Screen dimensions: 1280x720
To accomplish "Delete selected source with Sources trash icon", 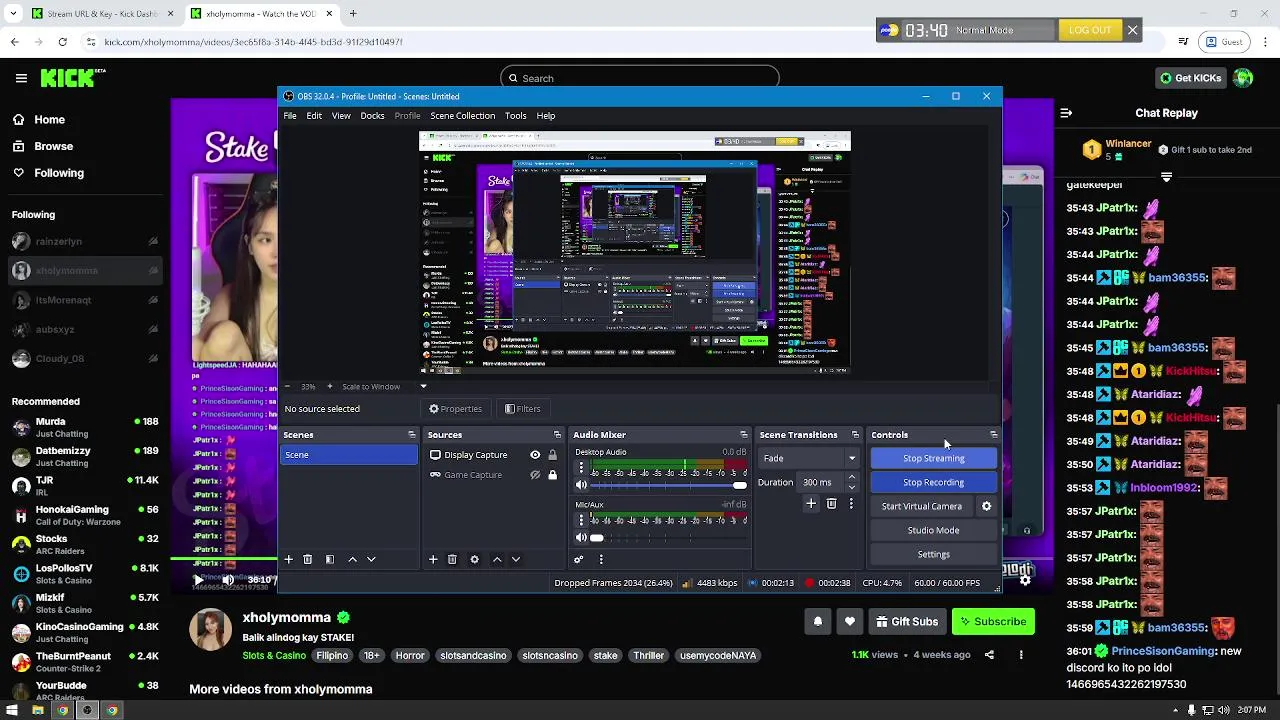I will 452,560.
